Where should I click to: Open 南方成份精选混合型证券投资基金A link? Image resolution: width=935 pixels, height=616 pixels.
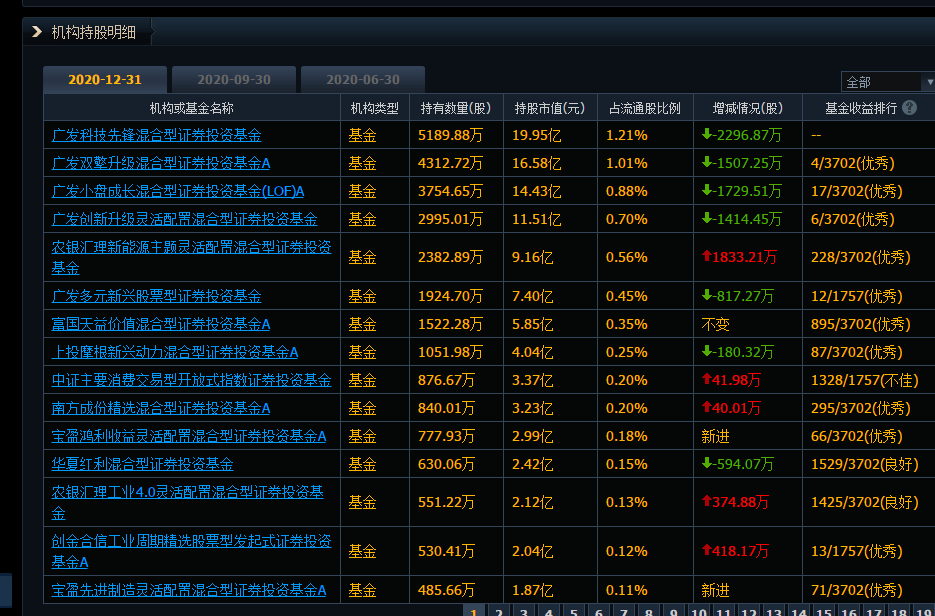160,408
